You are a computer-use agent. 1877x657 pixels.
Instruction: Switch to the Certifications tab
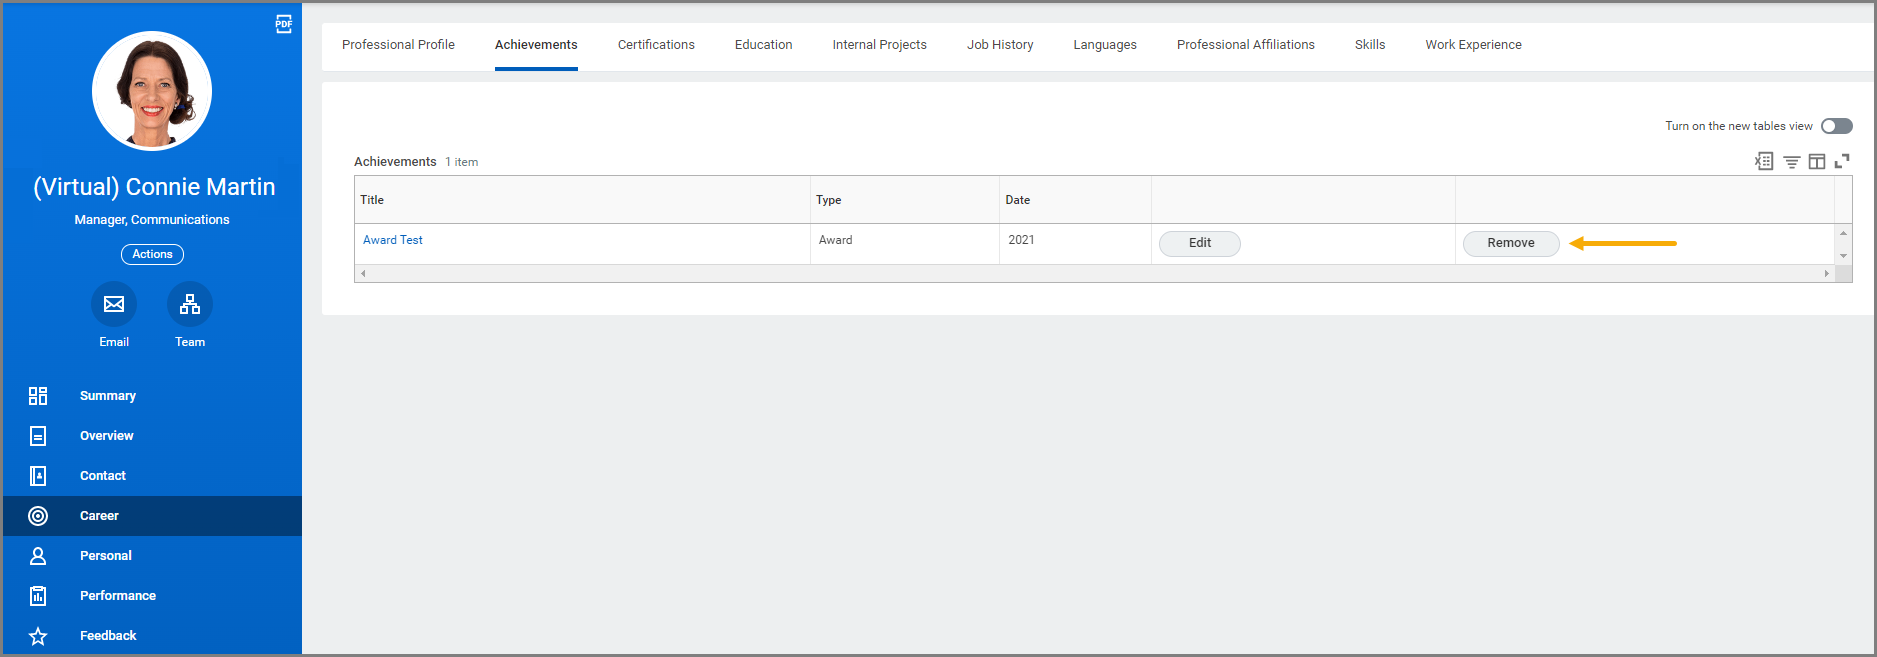(x=656, y=45)
